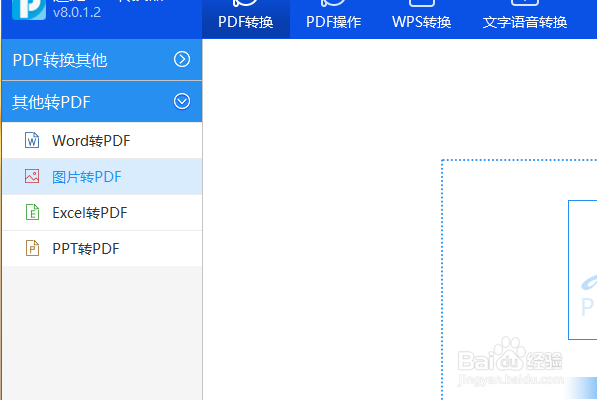597x400 pixels.
Task: Click the version number v8.0.1.2
Action: (x=77, y=12)
